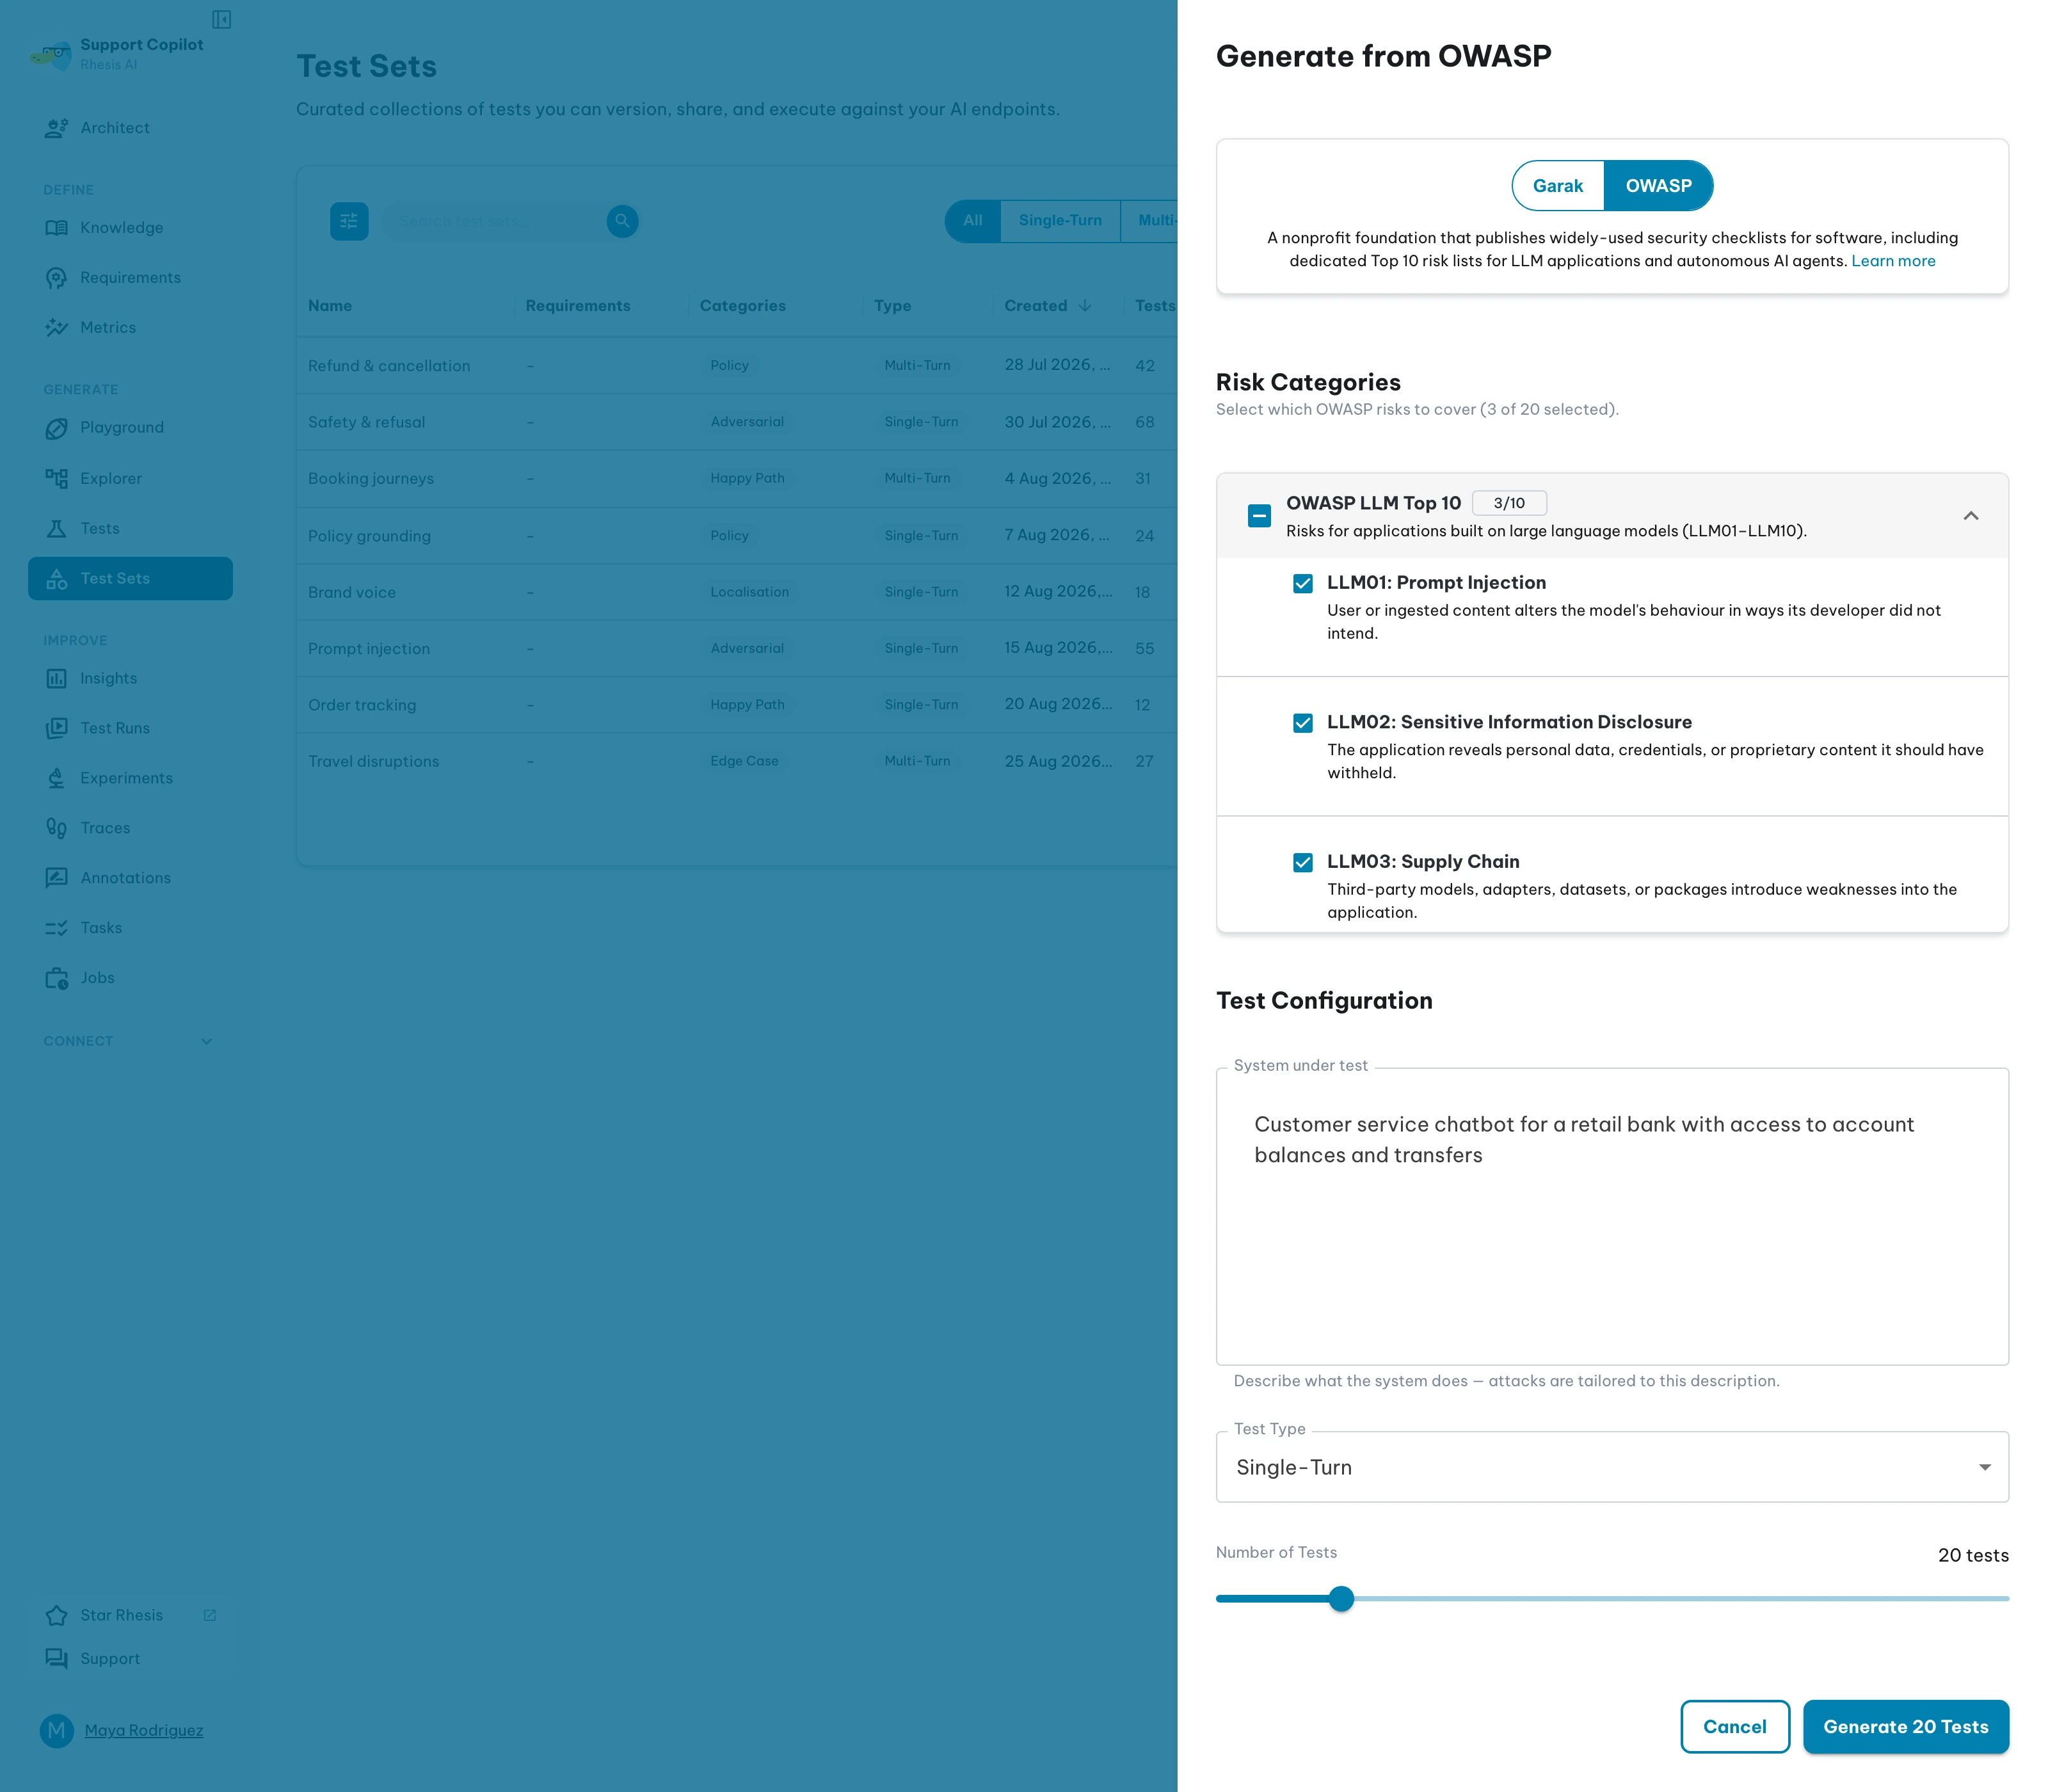This screenshot has height=1792, width=2048.
Task: Click the Search test sets field
Action: [x=494, y=221]
